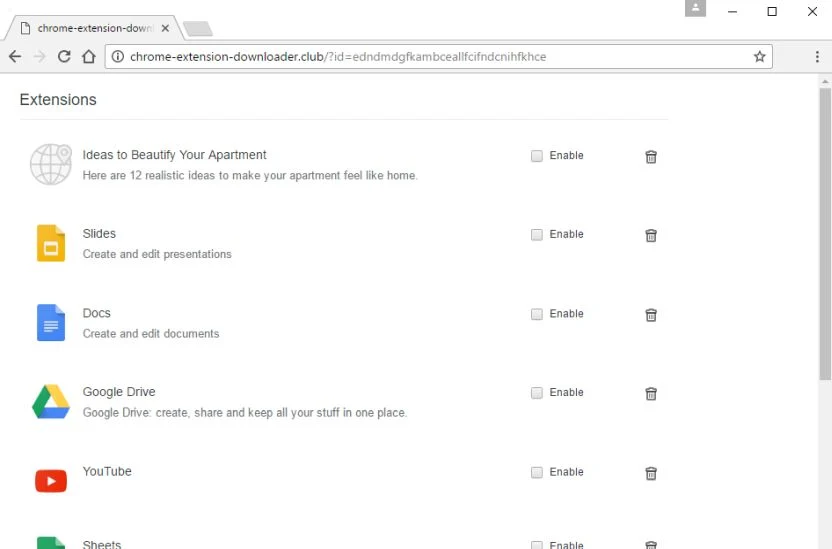The image size is (832, 549).
Task: Close the chrome-extension-downloader tab
Action: click(166, 28)
